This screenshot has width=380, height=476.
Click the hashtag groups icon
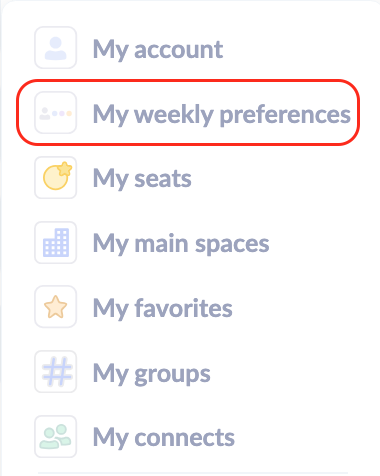coord(56,371)
